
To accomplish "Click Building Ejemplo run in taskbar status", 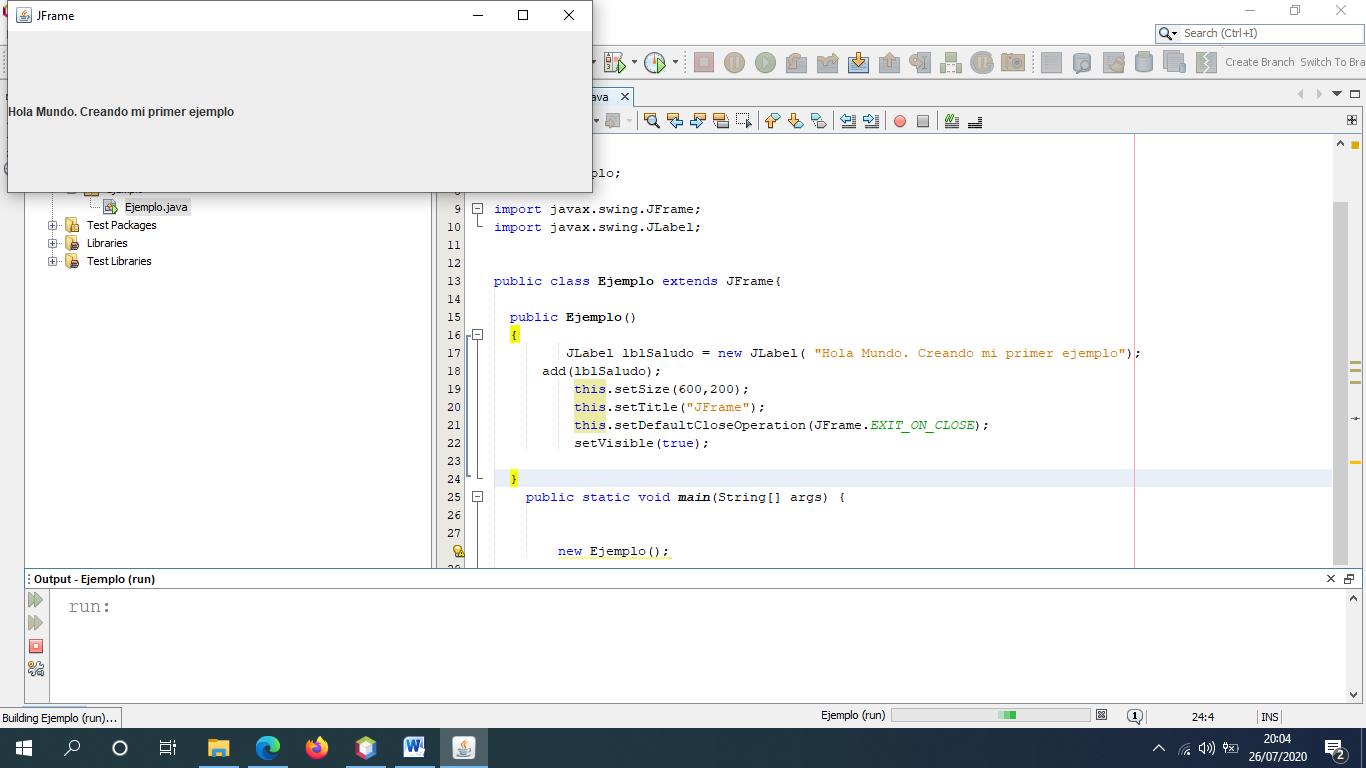I will point(58,717).
